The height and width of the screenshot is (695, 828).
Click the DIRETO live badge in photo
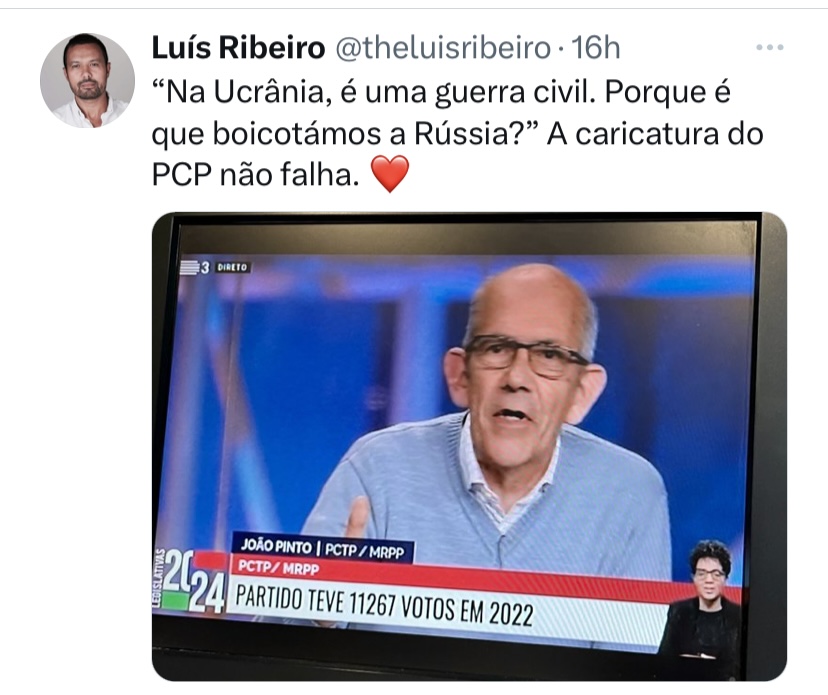(232, 268)
